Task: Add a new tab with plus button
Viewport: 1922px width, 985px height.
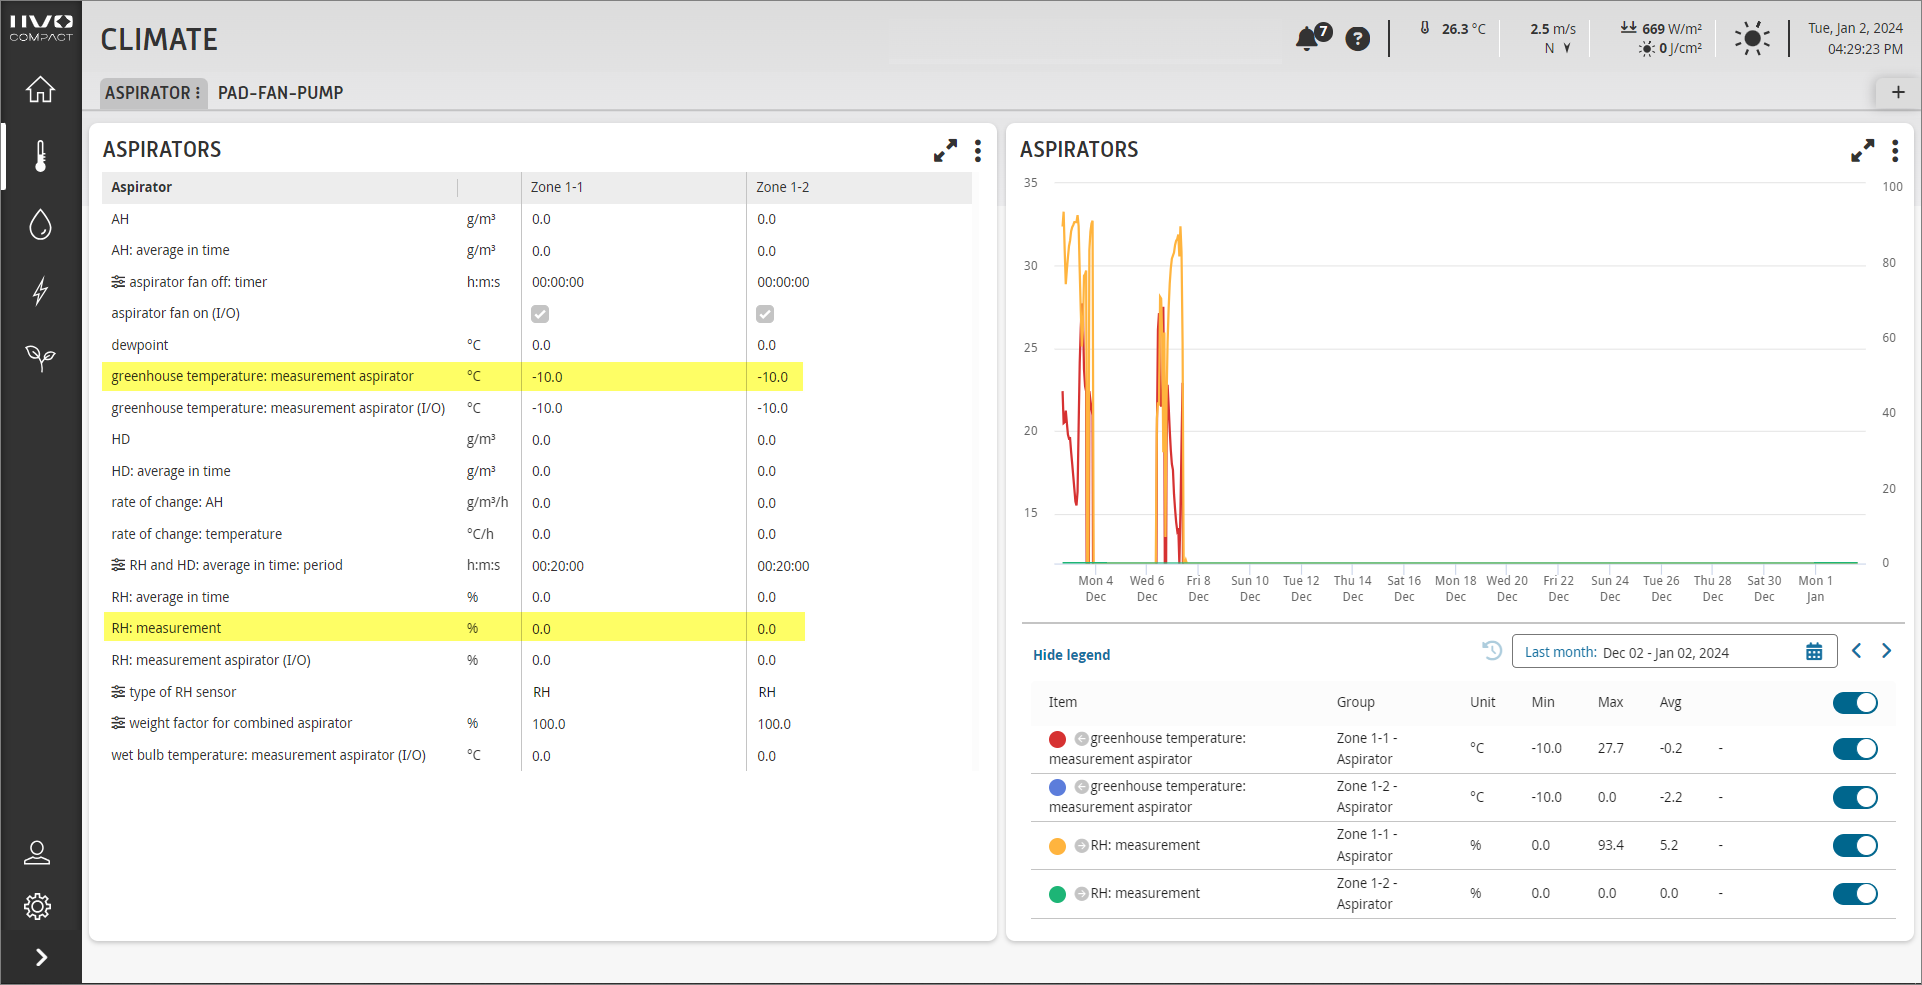Action: pos(1897,92)
